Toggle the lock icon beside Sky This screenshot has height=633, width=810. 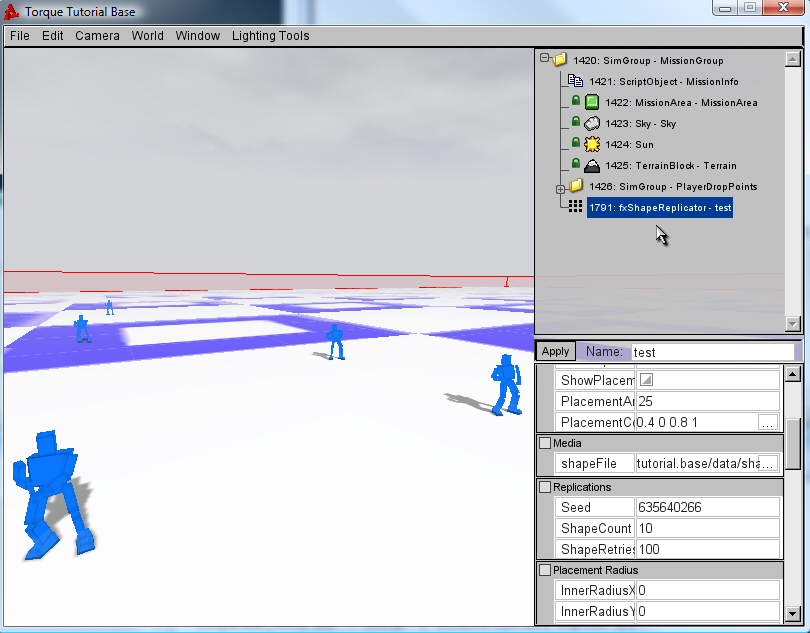click(576, 123)
